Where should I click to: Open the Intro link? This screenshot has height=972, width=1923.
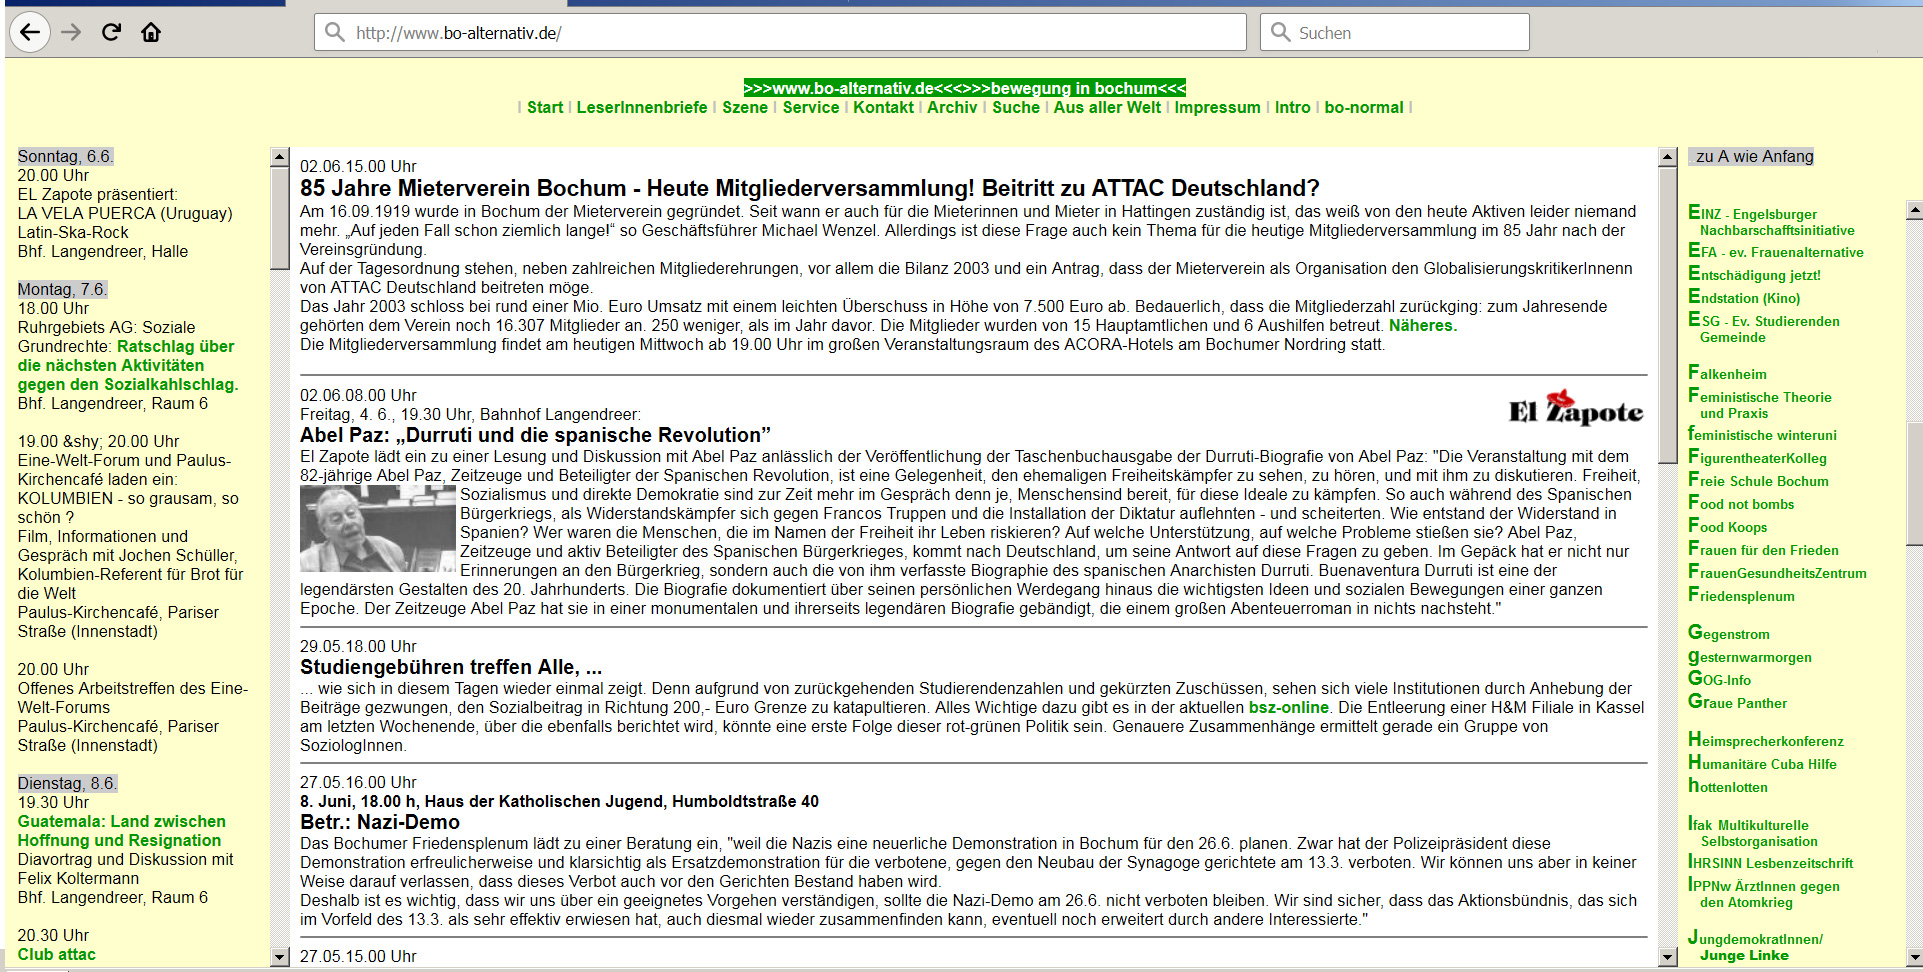[x=1292, y=107]
